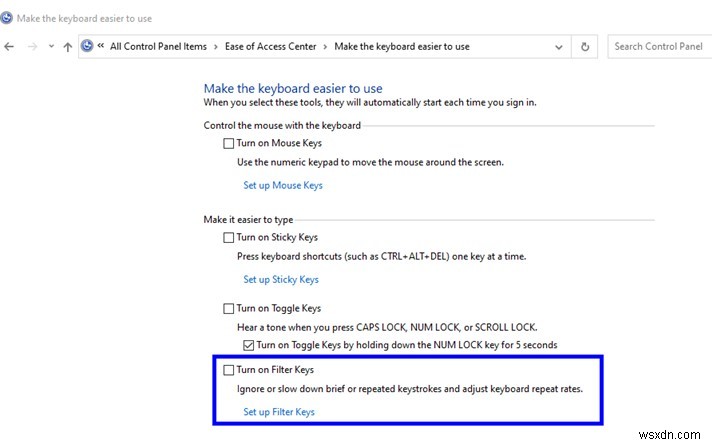Navigate to Ease of Access Center breadcrumb
This screenshot has width=712, height=445.
pos(271,46)
